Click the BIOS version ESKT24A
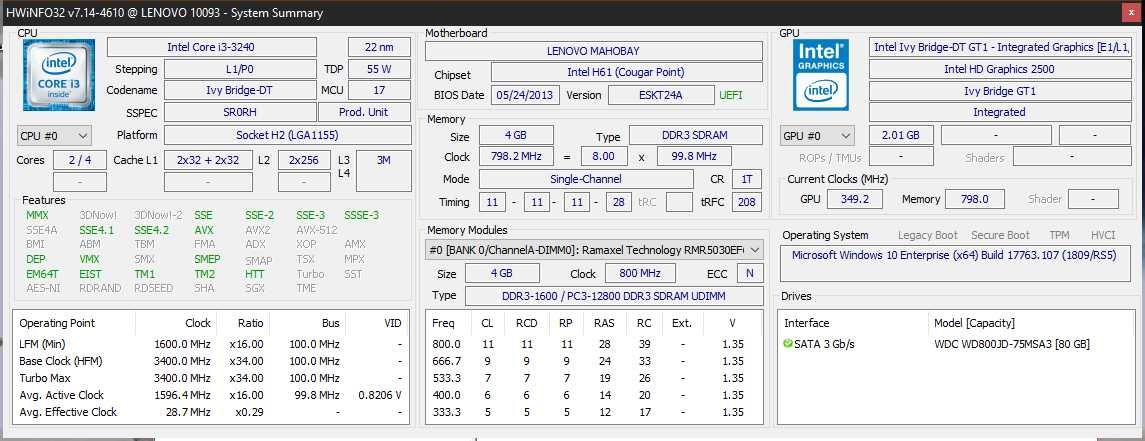 pyautogui.click(x=661, y=95)
